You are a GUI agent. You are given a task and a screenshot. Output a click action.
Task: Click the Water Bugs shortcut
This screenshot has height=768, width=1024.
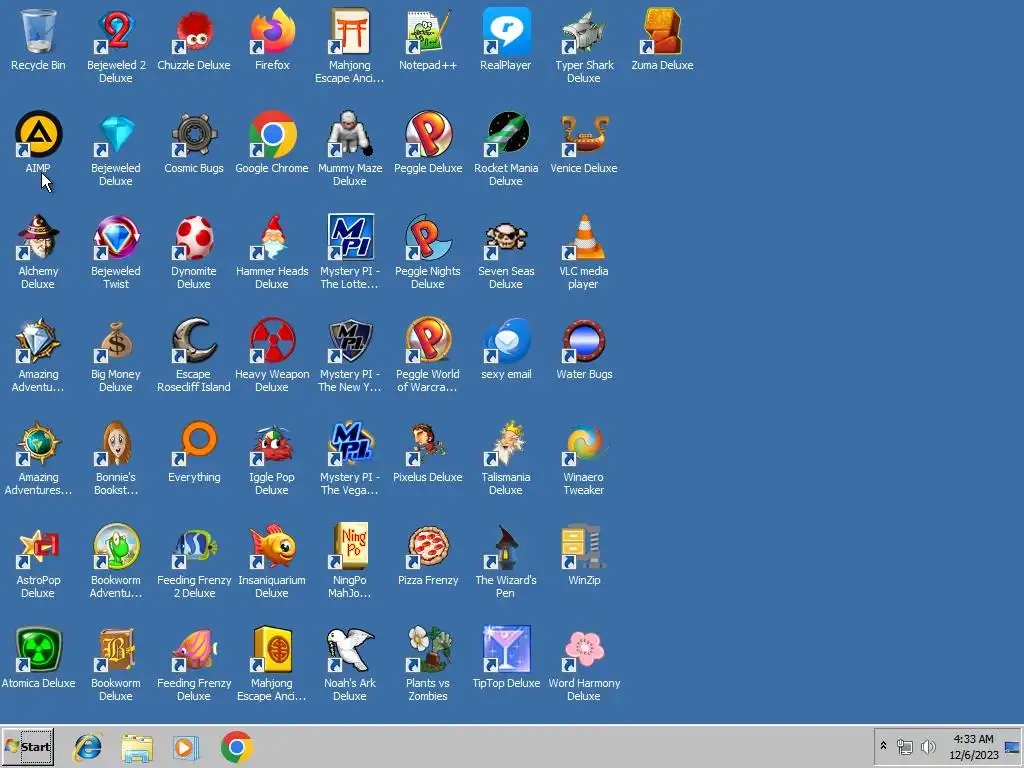point(584,340)
